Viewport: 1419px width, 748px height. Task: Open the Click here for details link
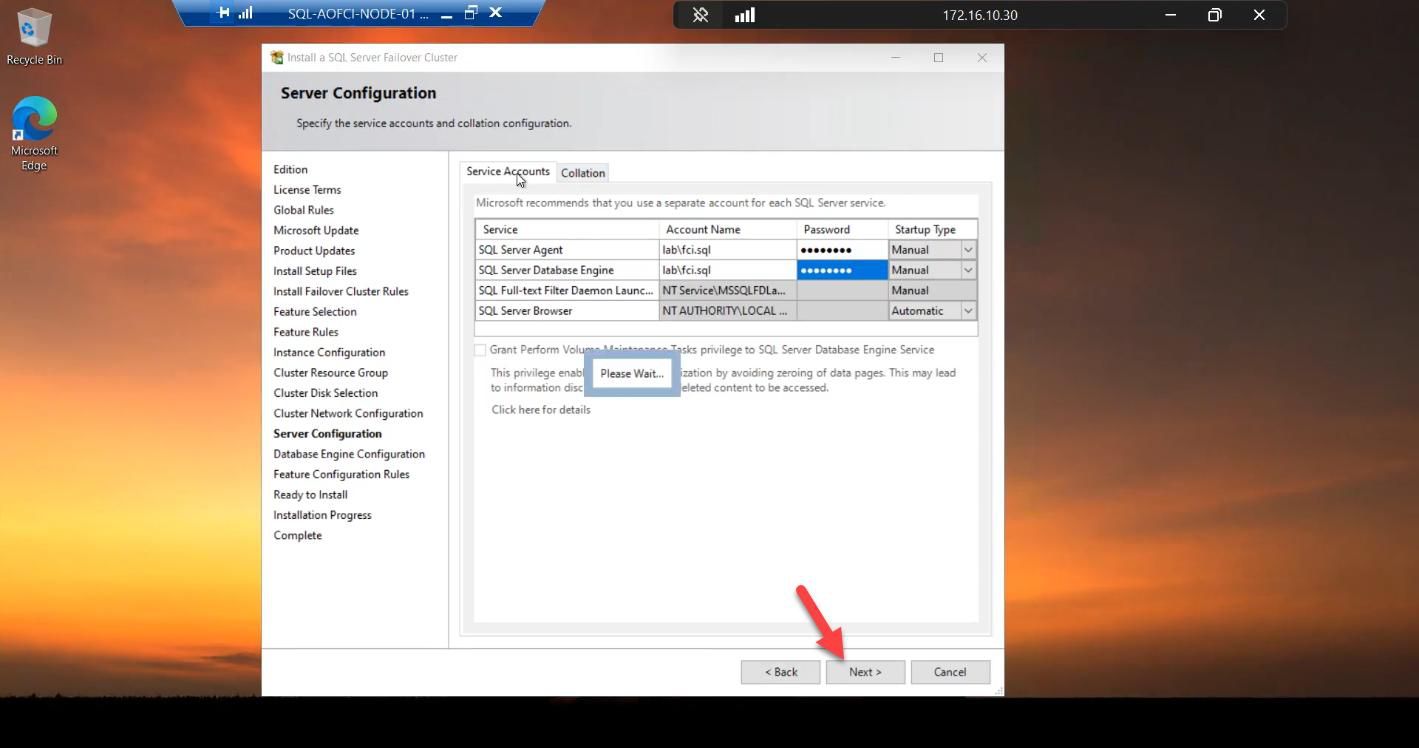point(541,409)
